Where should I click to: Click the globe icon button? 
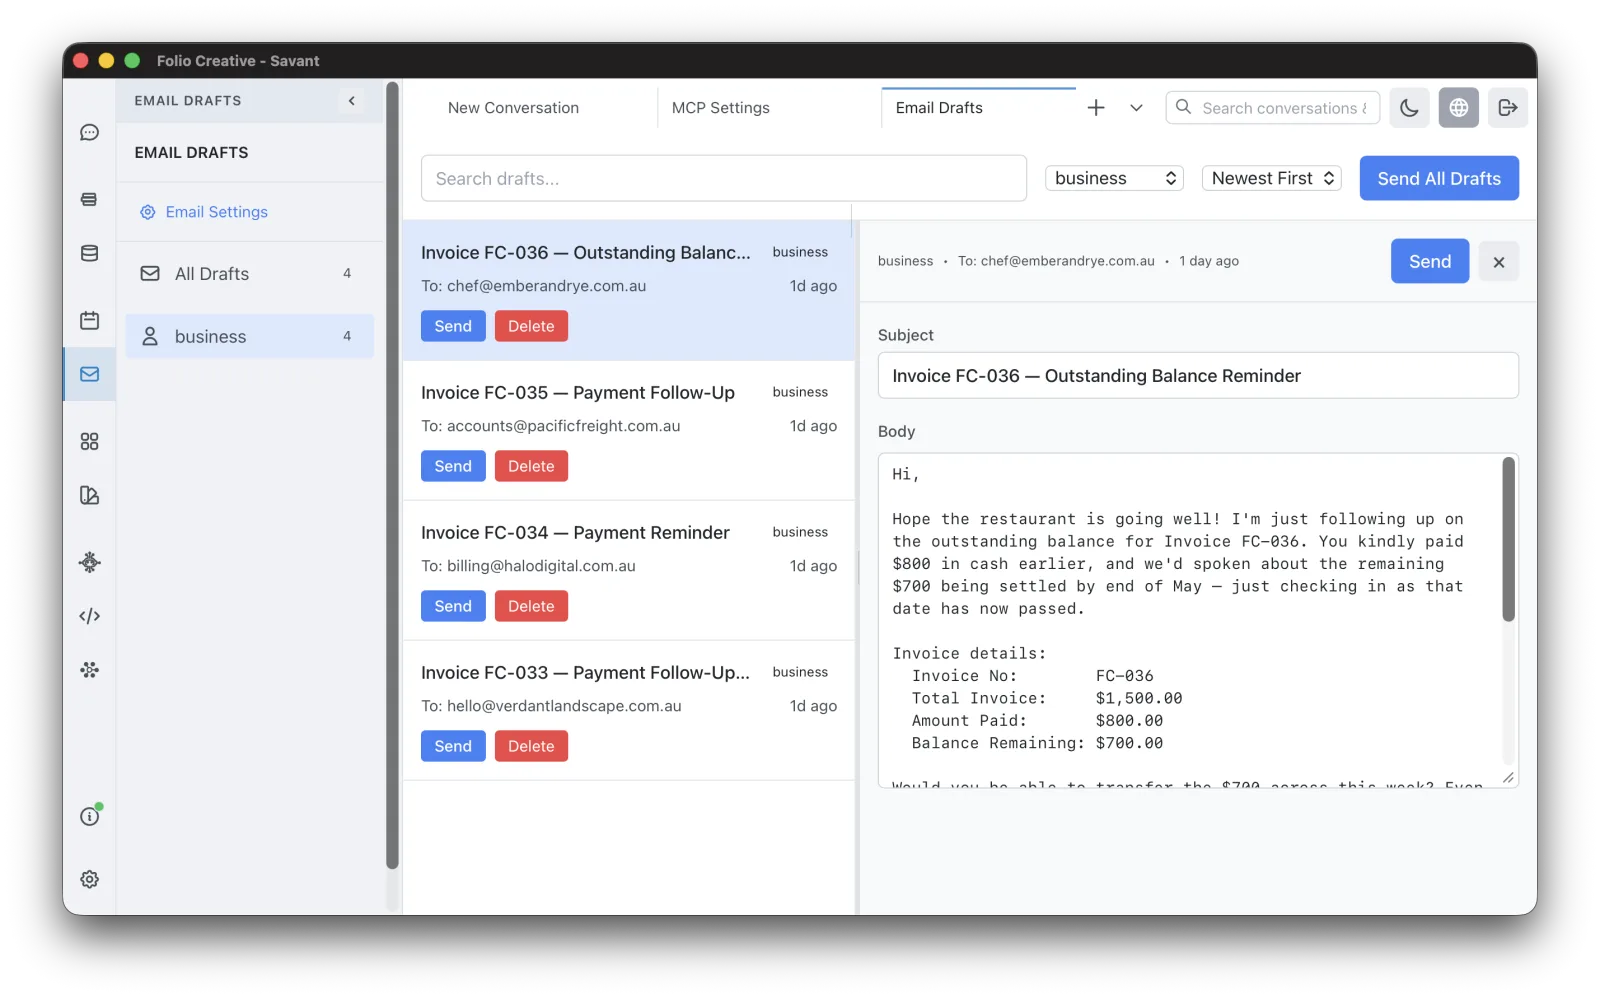coord(1459,108)
